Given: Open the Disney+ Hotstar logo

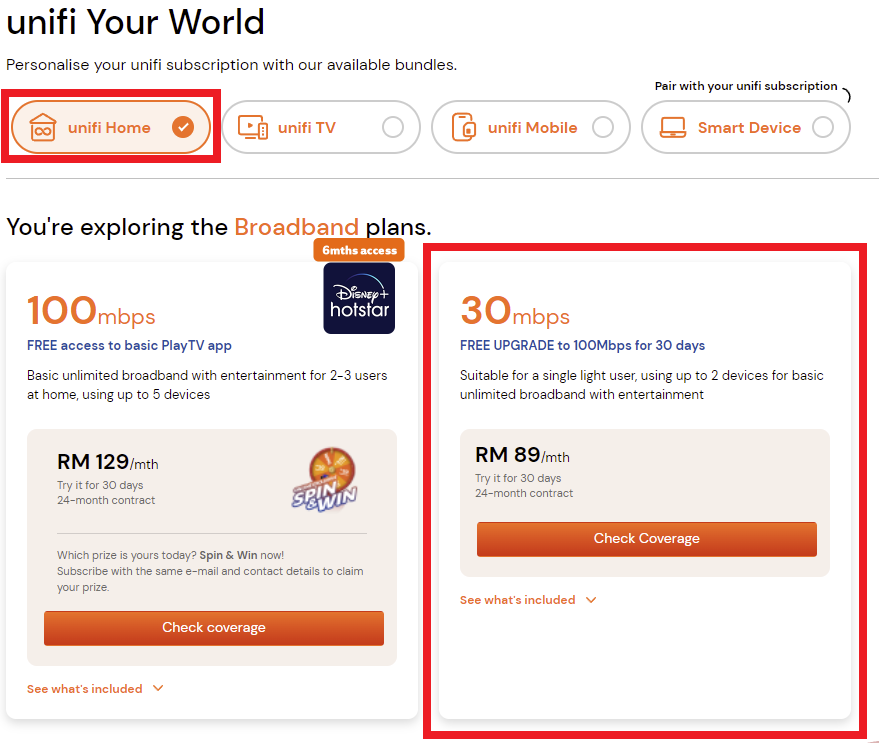Looking at the screenshot, I should (x=359, y=299).
